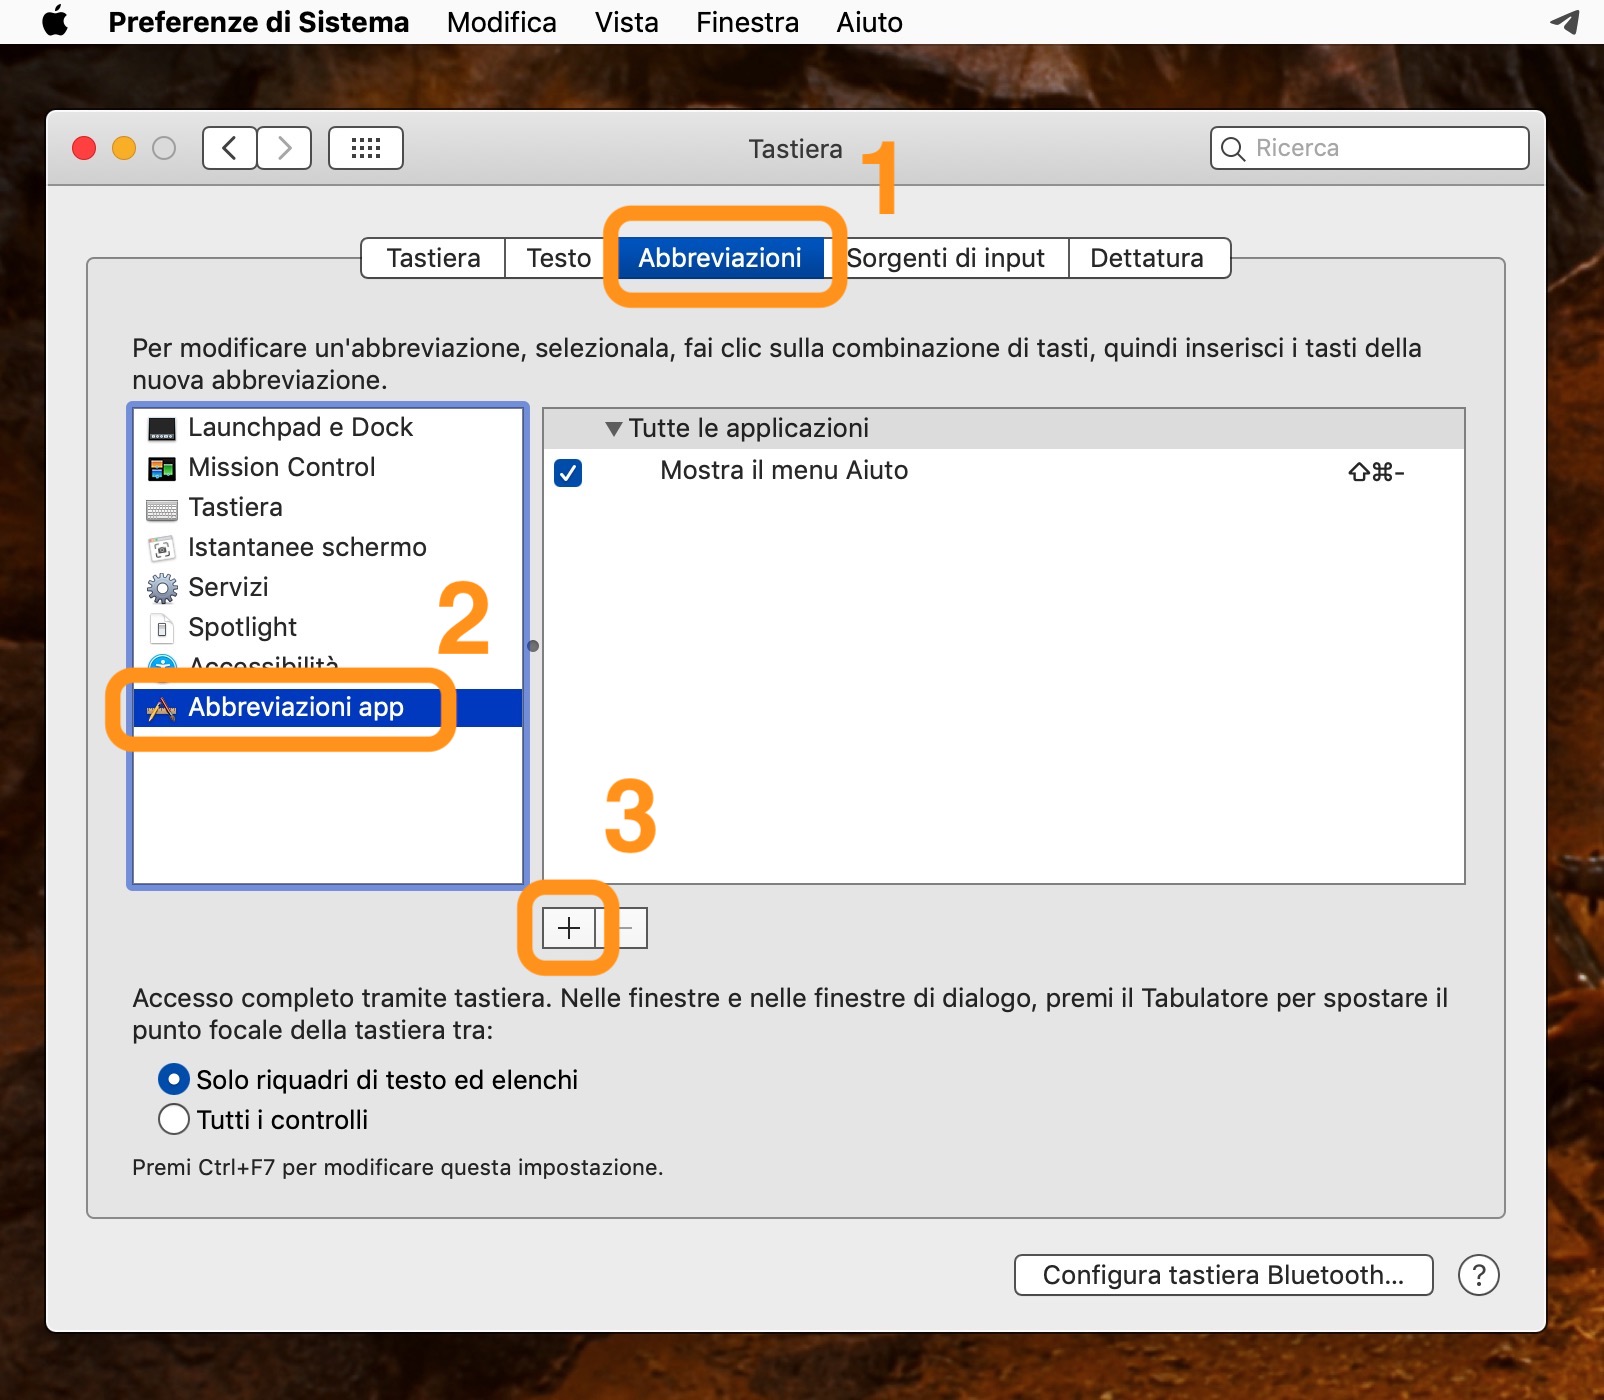Select Abbreviazioni app category
1604x1400 pixels.
328,708
